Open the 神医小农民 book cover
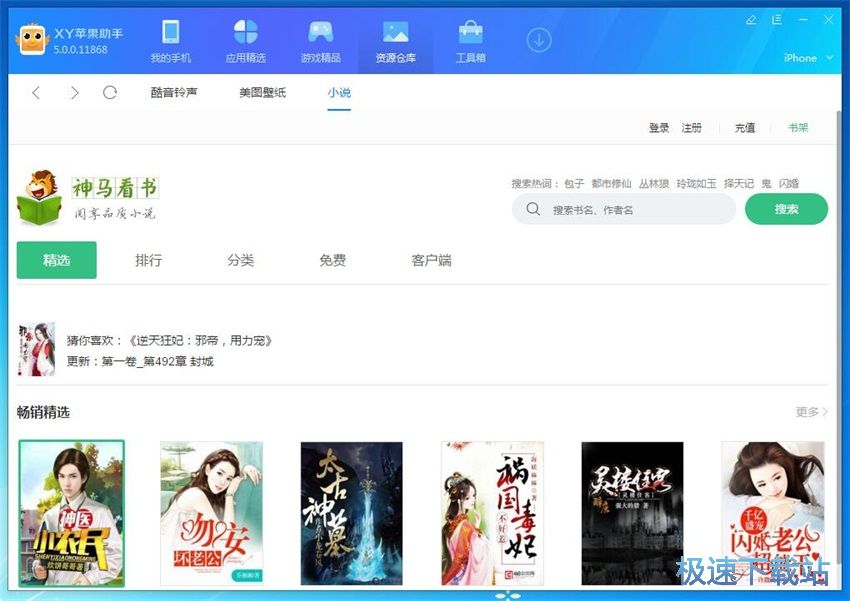Screen dimensions: 850x601 [72, 513]
